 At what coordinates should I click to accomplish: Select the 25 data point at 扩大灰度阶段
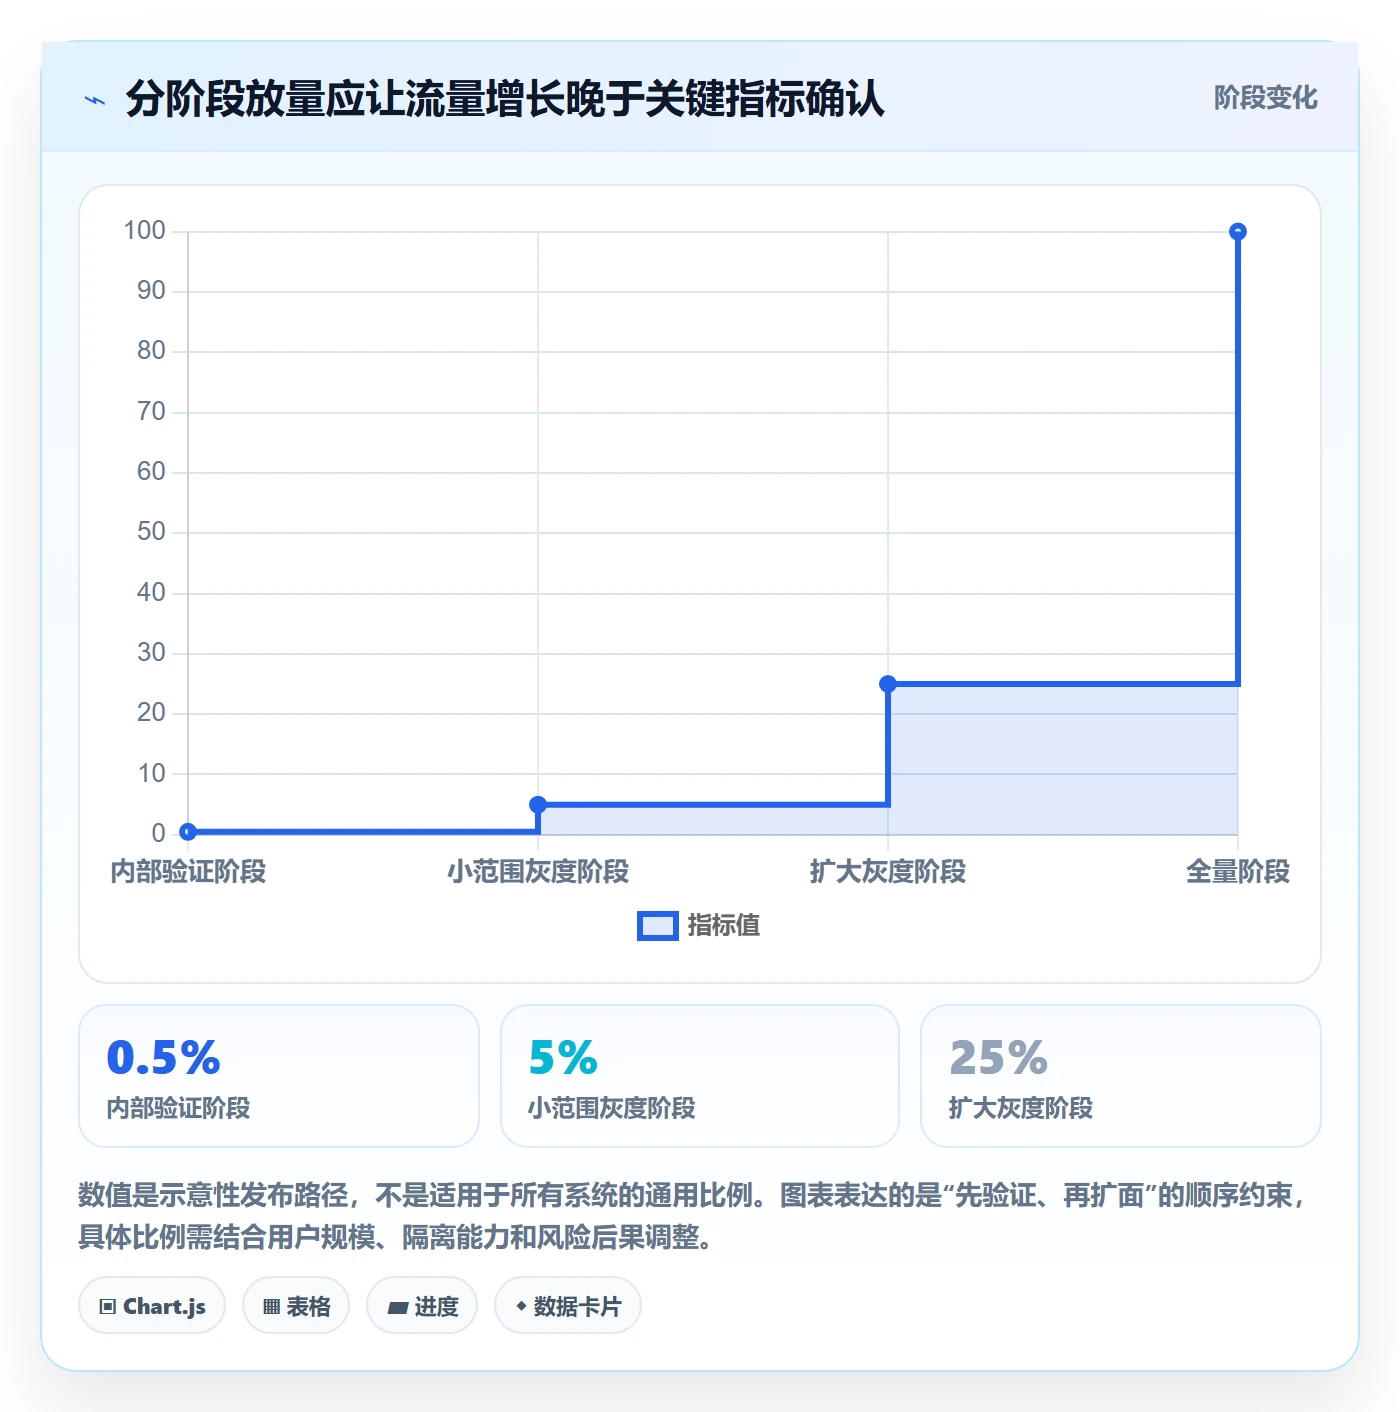click(x=888, y=684)
